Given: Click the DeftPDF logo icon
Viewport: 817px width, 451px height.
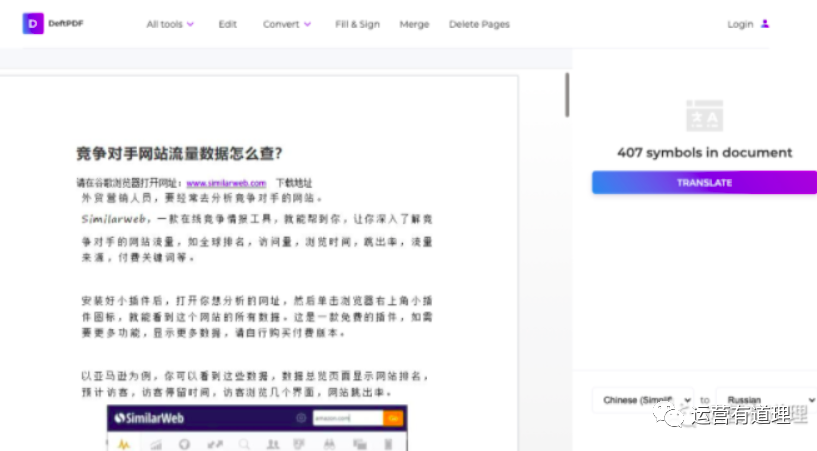Looking at the screenshot, I should [x=33, y=24].
